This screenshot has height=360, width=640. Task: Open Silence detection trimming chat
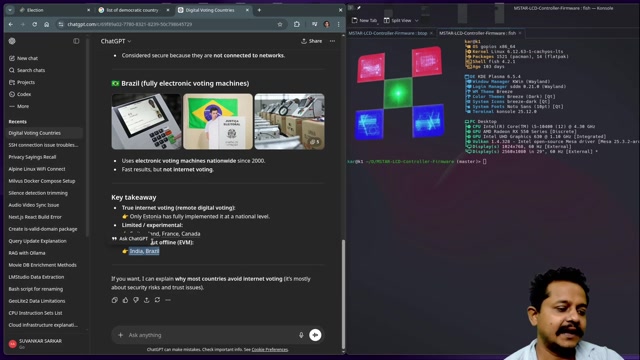click(38, 193)
